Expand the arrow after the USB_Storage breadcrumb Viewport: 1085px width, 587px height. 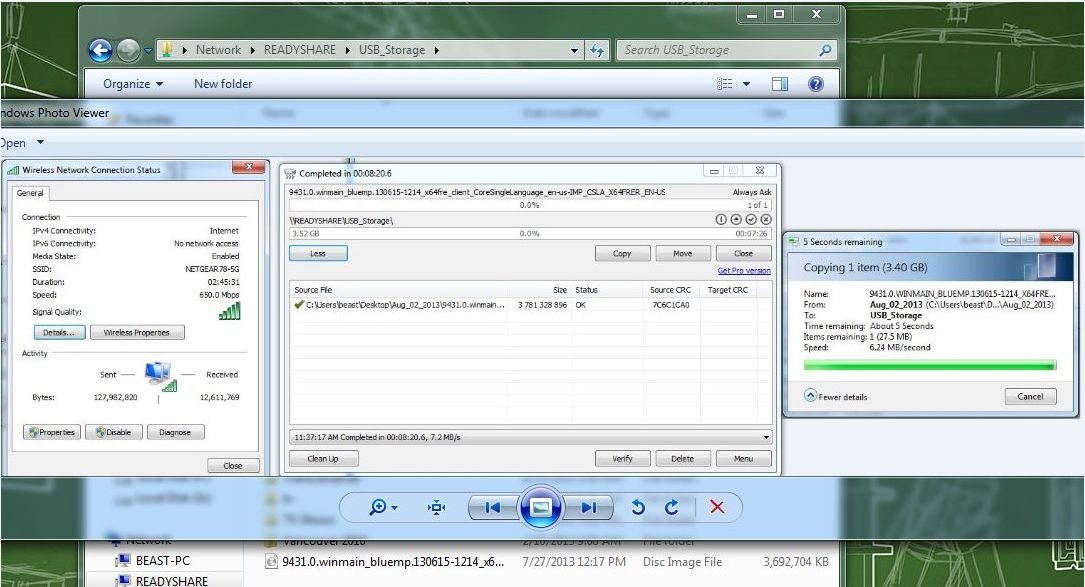(x=437, y=50)
